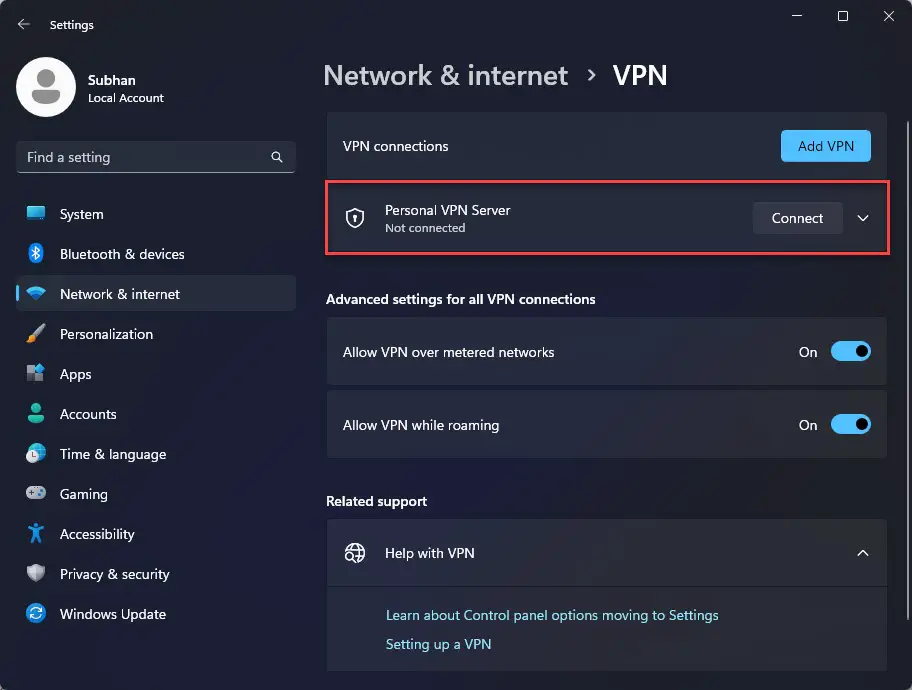Connect to Personal VPN Server

point(797,218)
